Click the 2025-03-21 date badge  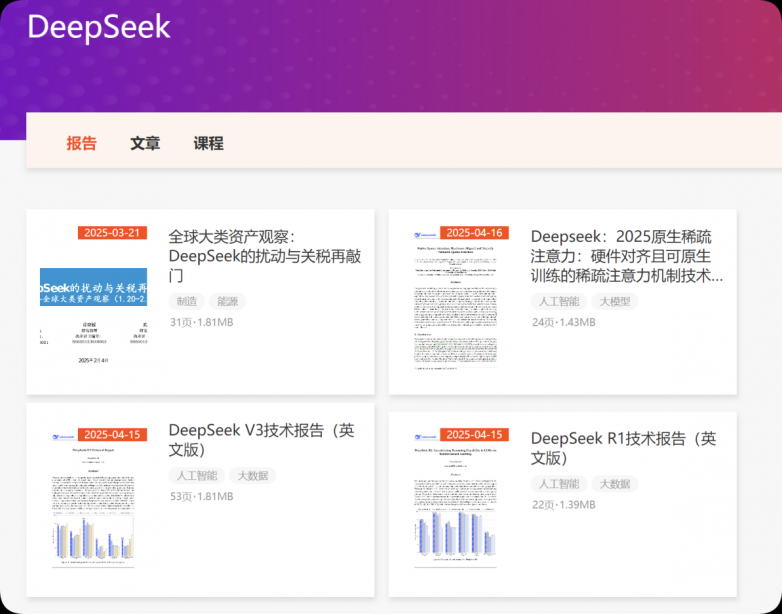(112, 233)
